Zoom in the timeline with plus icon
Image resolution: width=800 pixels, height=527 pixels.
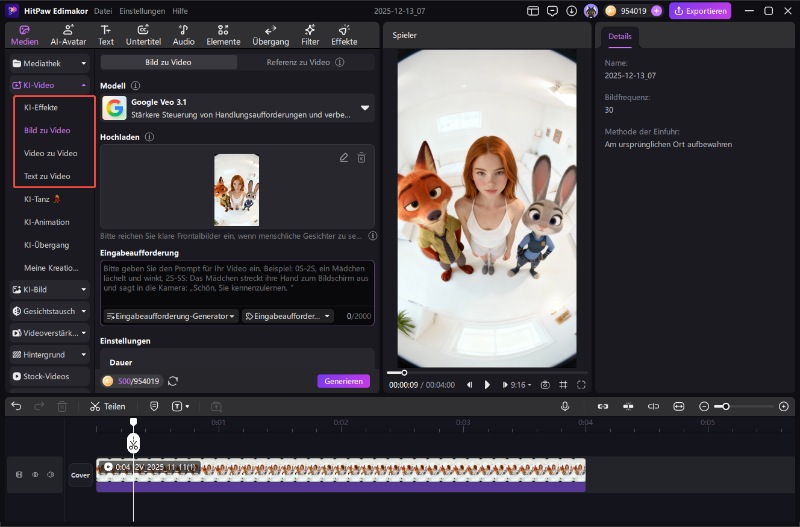784,407
